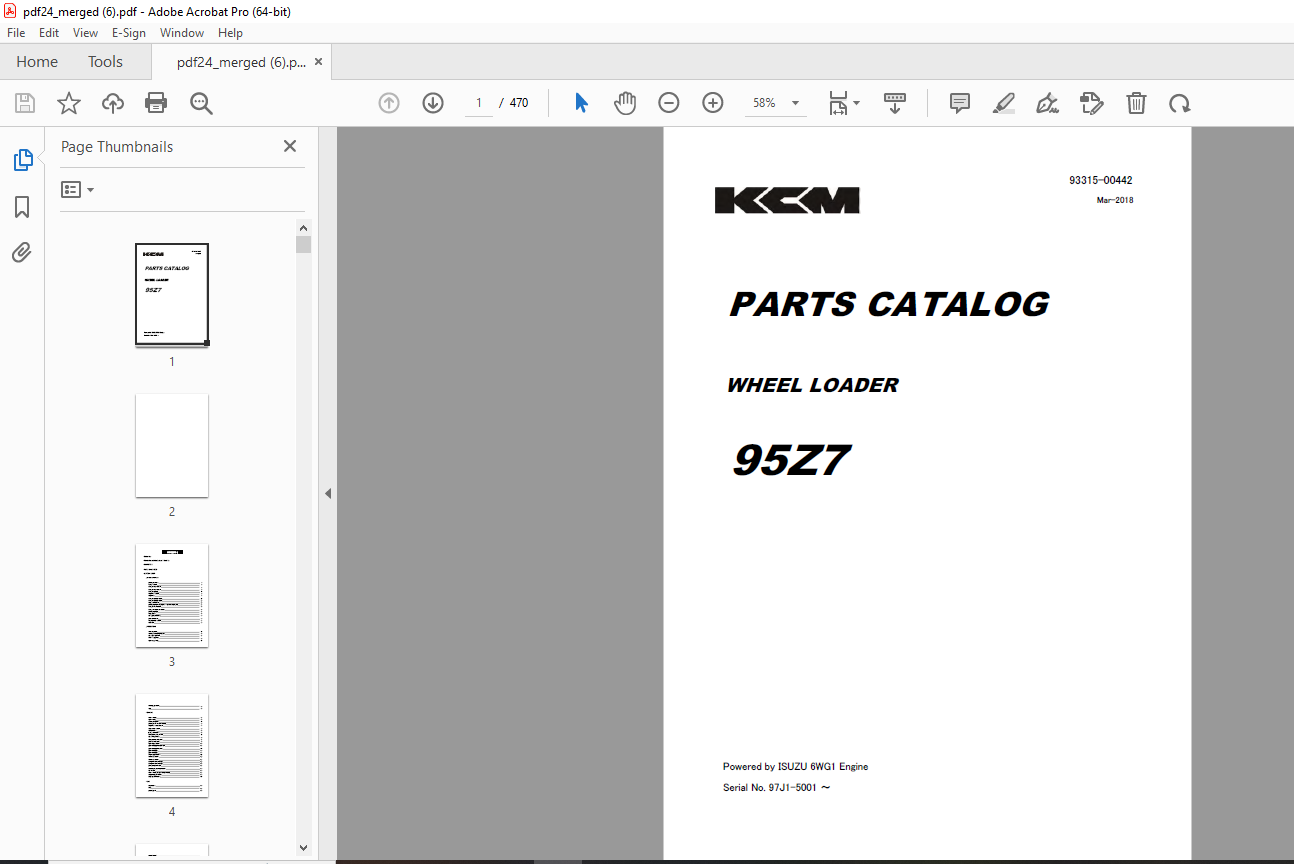
Task: Click the 95Z7 model text
Action: coord(791,460)
